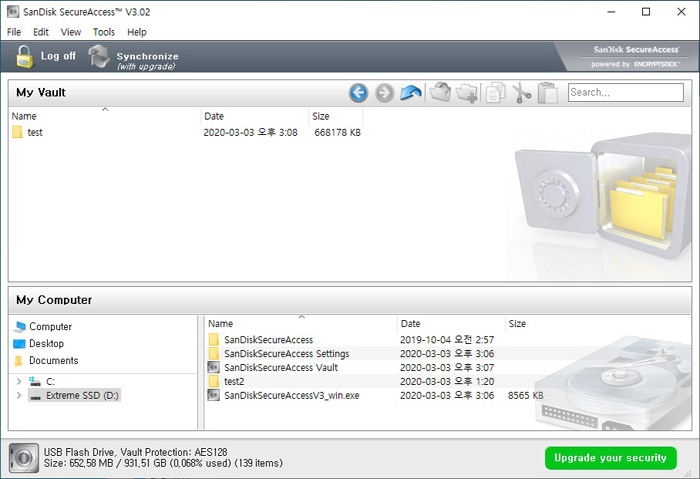The width and height of the screenshot is (700, 479).
Task: Select Documents in the computer tree
Action: [x=53, y=361]
